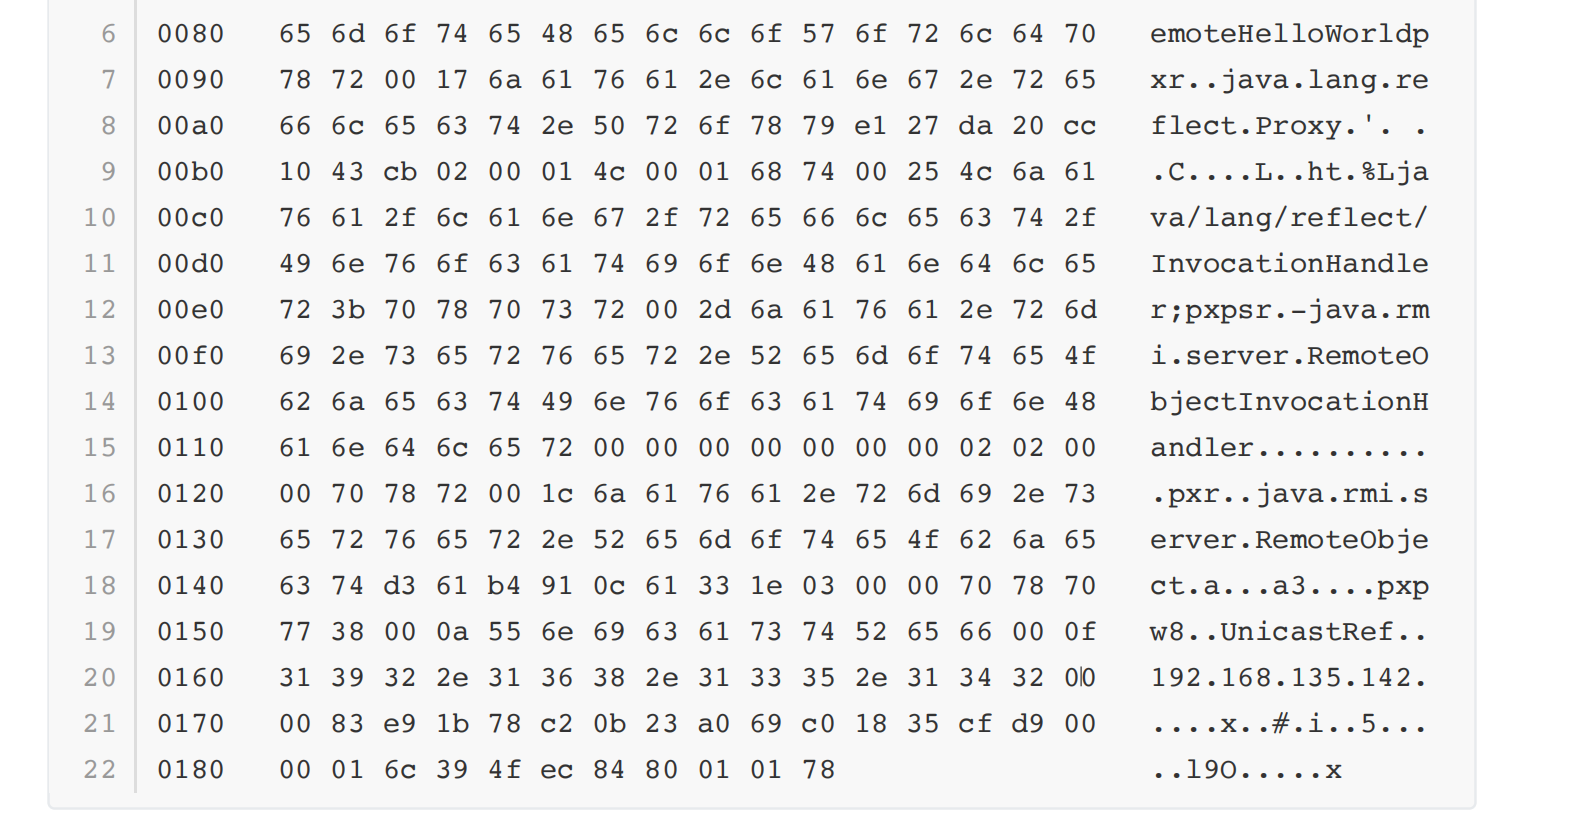This screenshot has width=1594, height=817.
Task: Select line number 12 in the gutter
Action: pyautogui.click(x=100, y=310)
